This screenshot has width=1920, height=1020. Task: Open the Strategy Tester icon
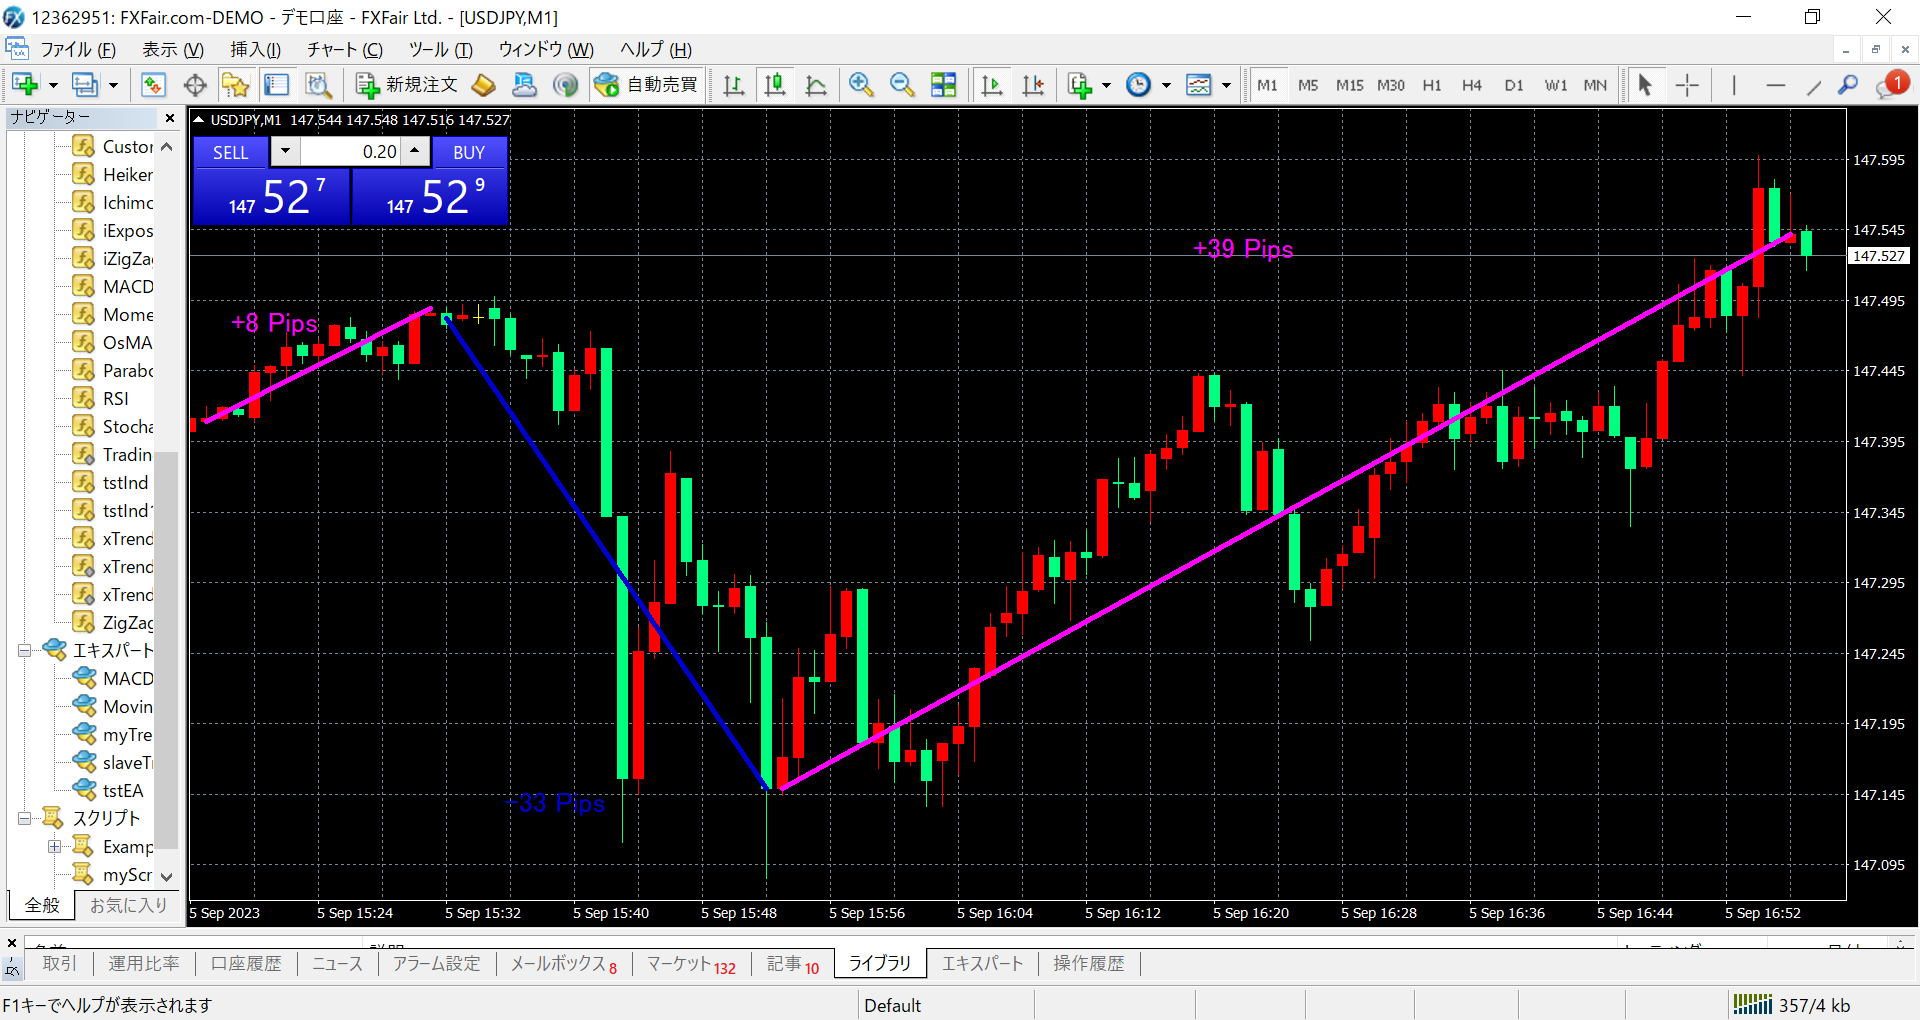point(318,85)
